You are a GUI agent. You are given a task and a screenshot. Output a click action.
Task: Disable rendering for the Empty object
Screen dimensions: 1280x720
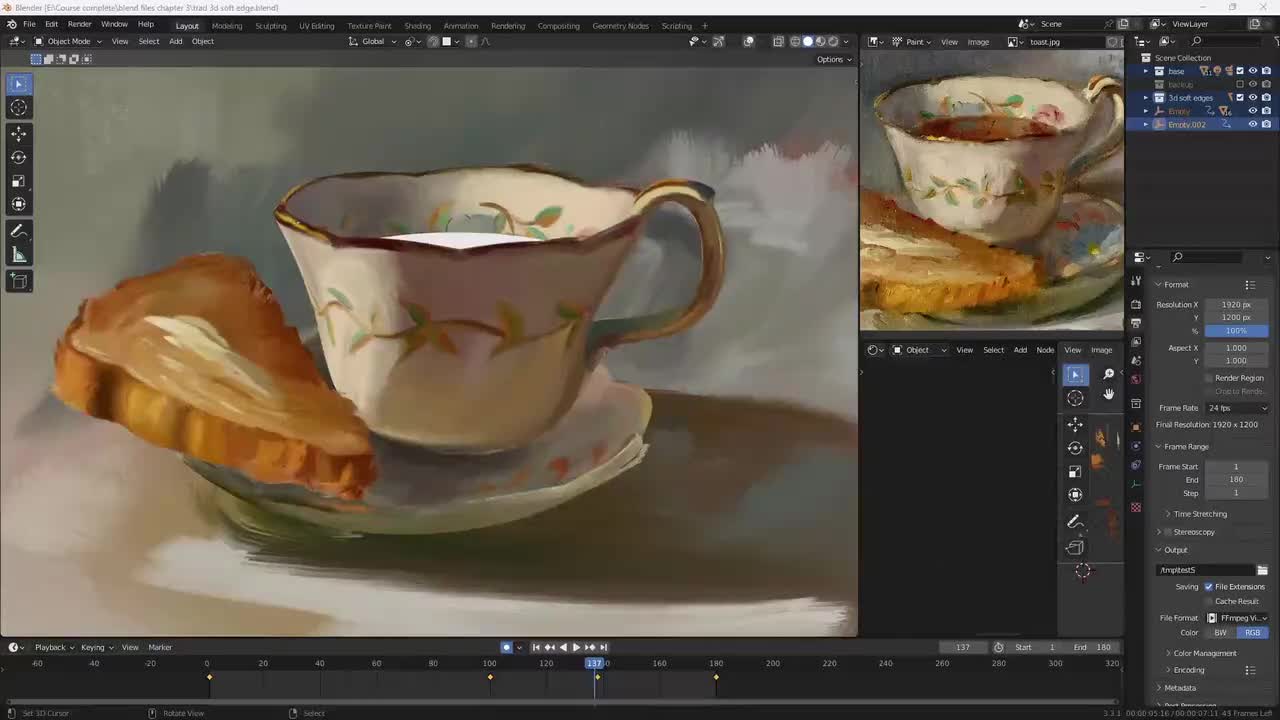click(x=1265, y=111)
